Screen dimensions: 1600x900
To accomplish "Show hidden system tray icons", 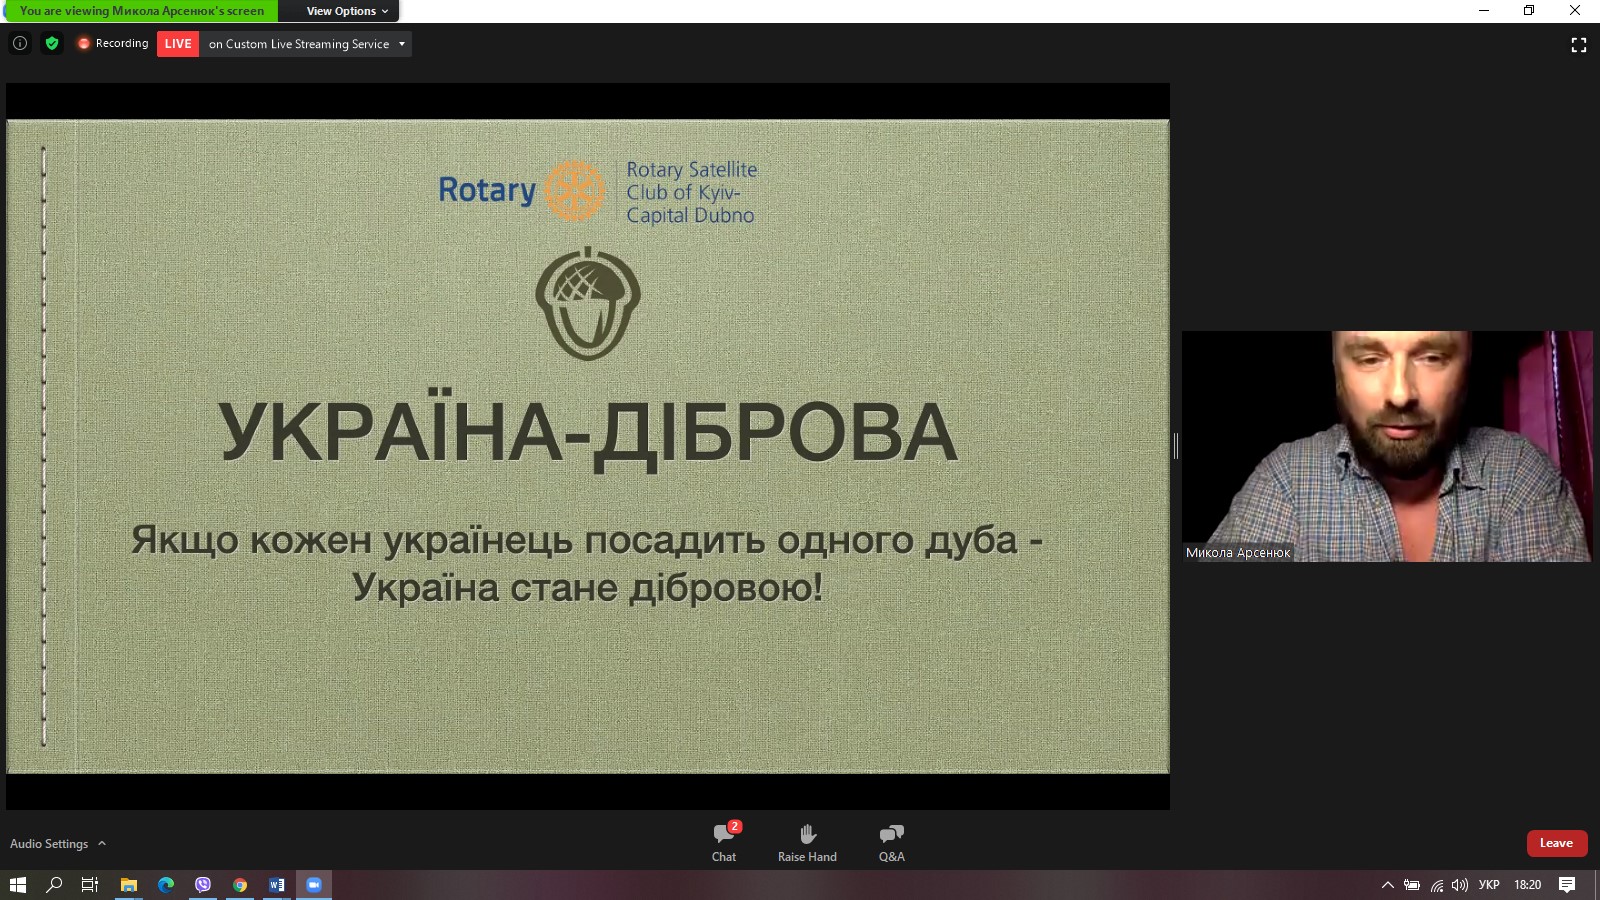I will click(1387, 885).
